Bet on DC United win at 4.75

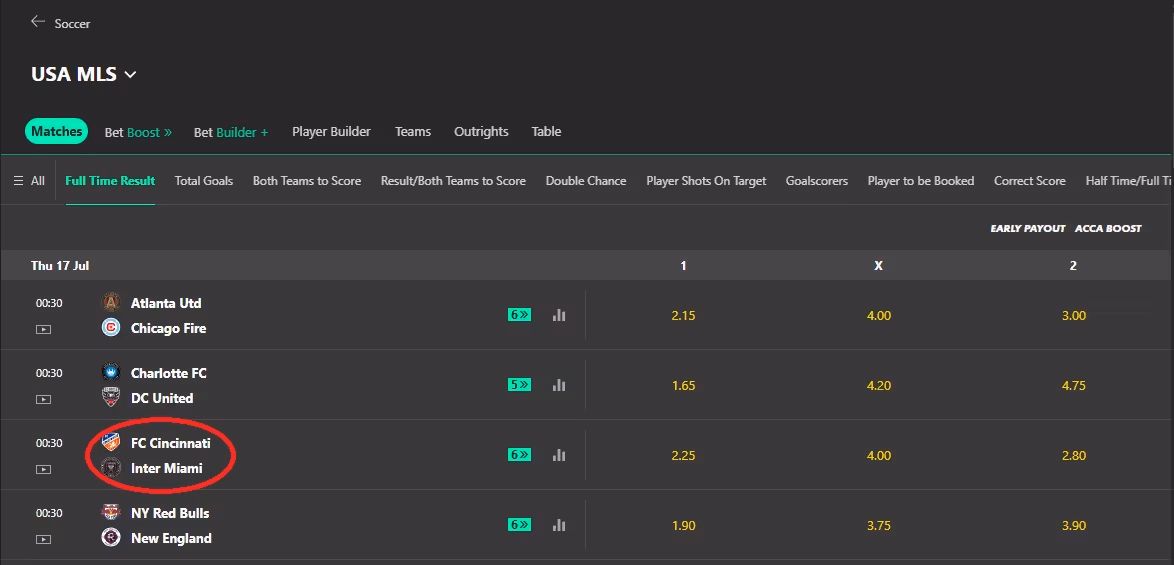click(1074, 385)
